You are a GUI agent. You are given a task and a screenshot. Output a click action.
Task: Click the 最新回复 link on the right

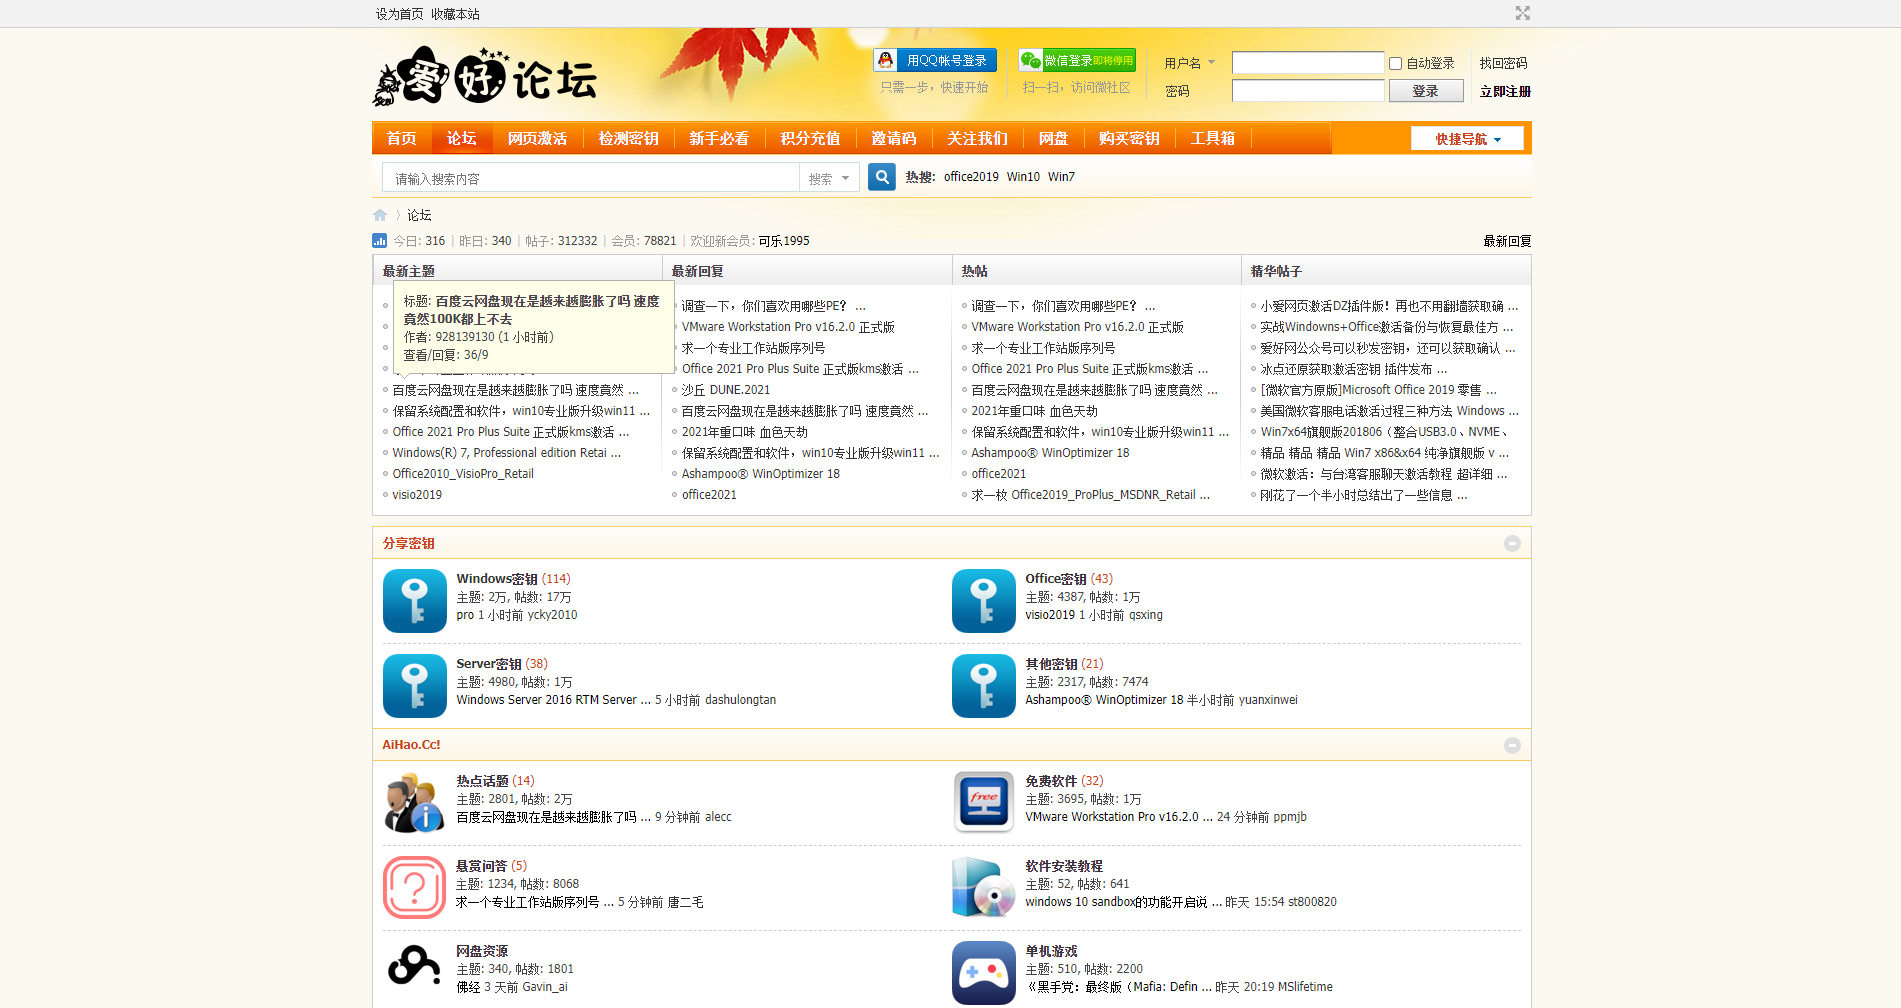click(x=1507, y=241)
